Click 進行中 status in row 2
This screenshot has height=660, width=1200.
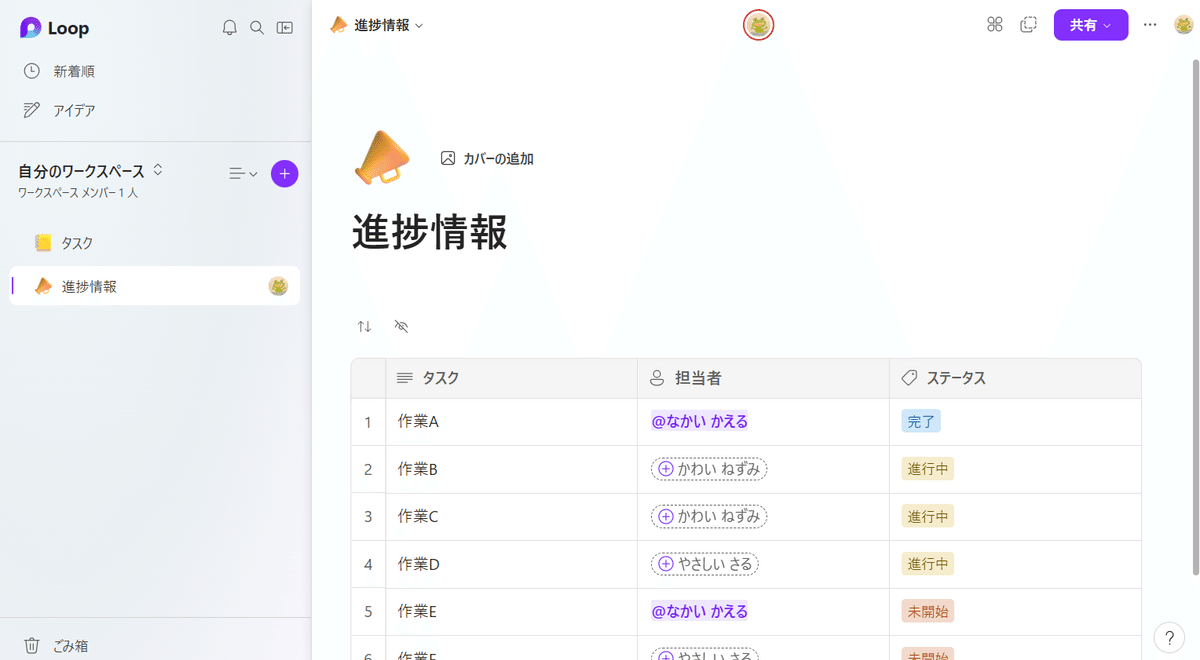928,469
